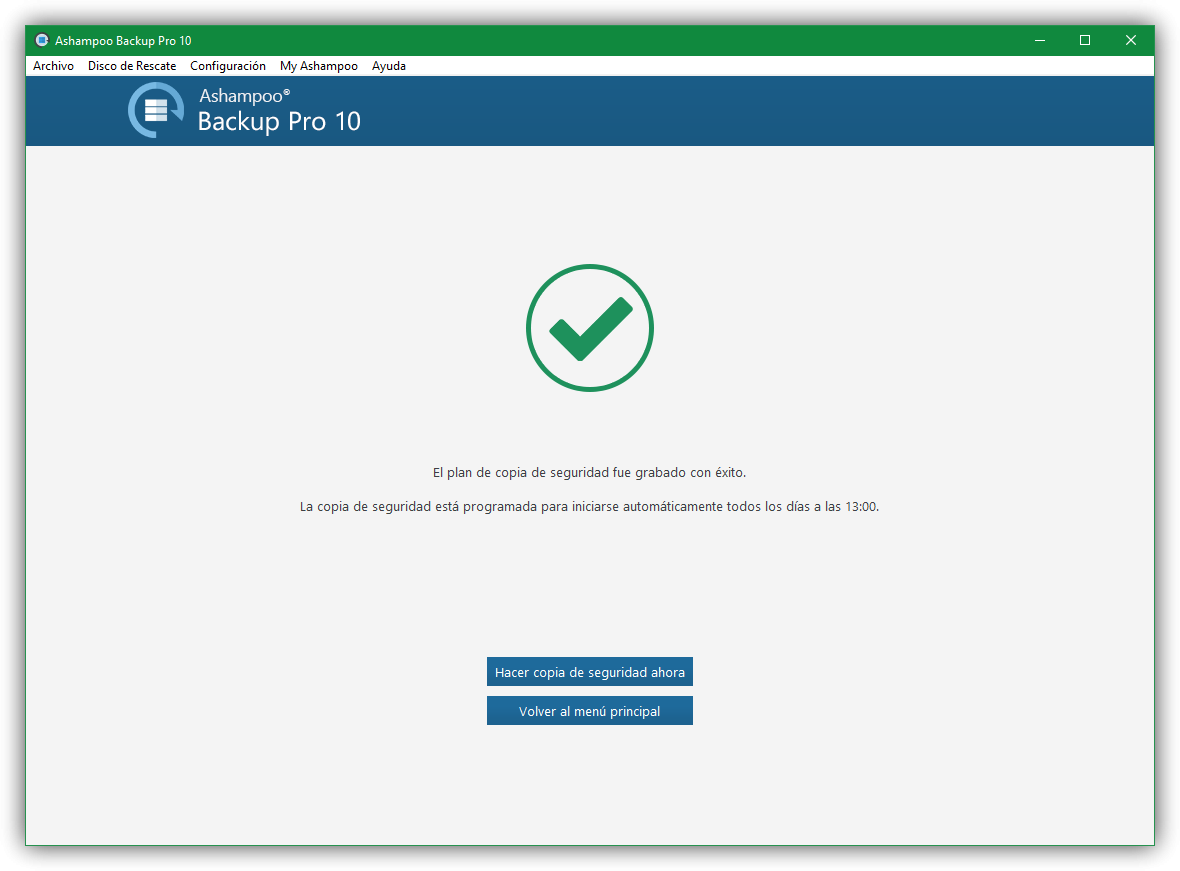The image size is (1180, 871).
Task: Click the Ashampoo Backup Pro logo icon
Action: coord(156,110)
